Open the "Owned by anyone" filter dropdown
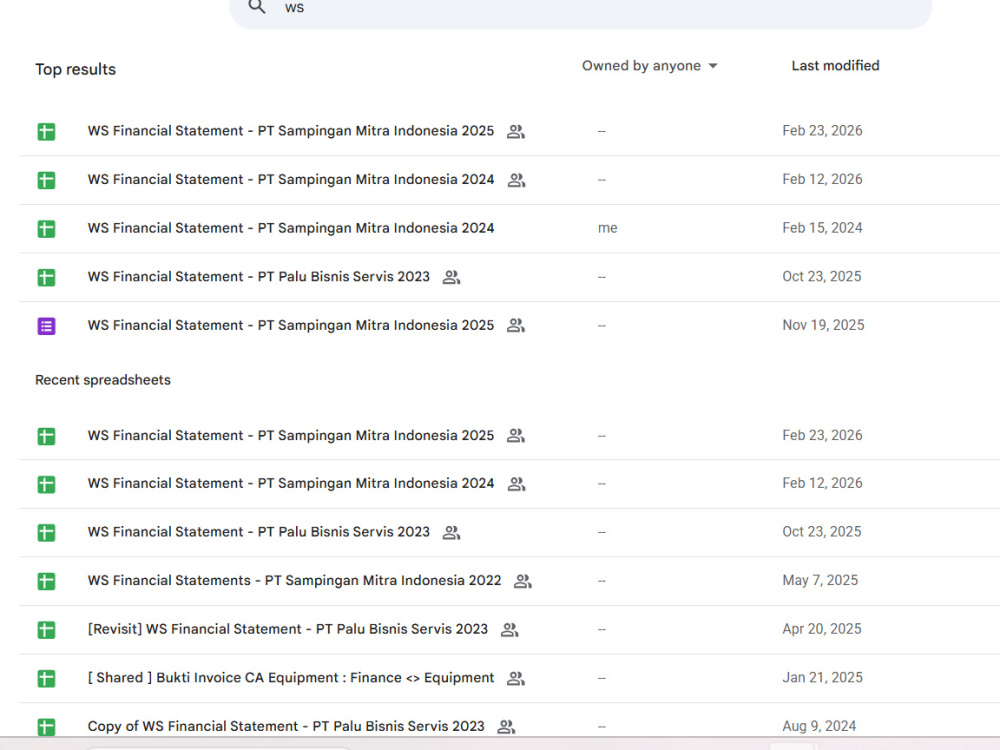 point(649,66)
